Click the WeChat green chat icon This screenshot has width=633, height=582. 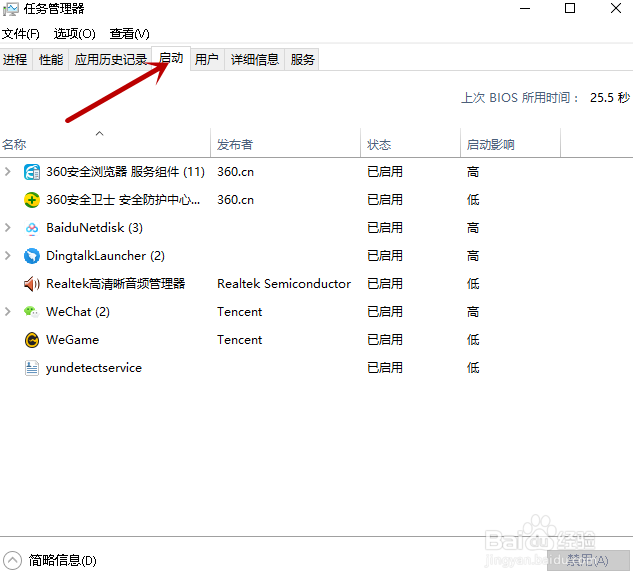tap(31, 312)
